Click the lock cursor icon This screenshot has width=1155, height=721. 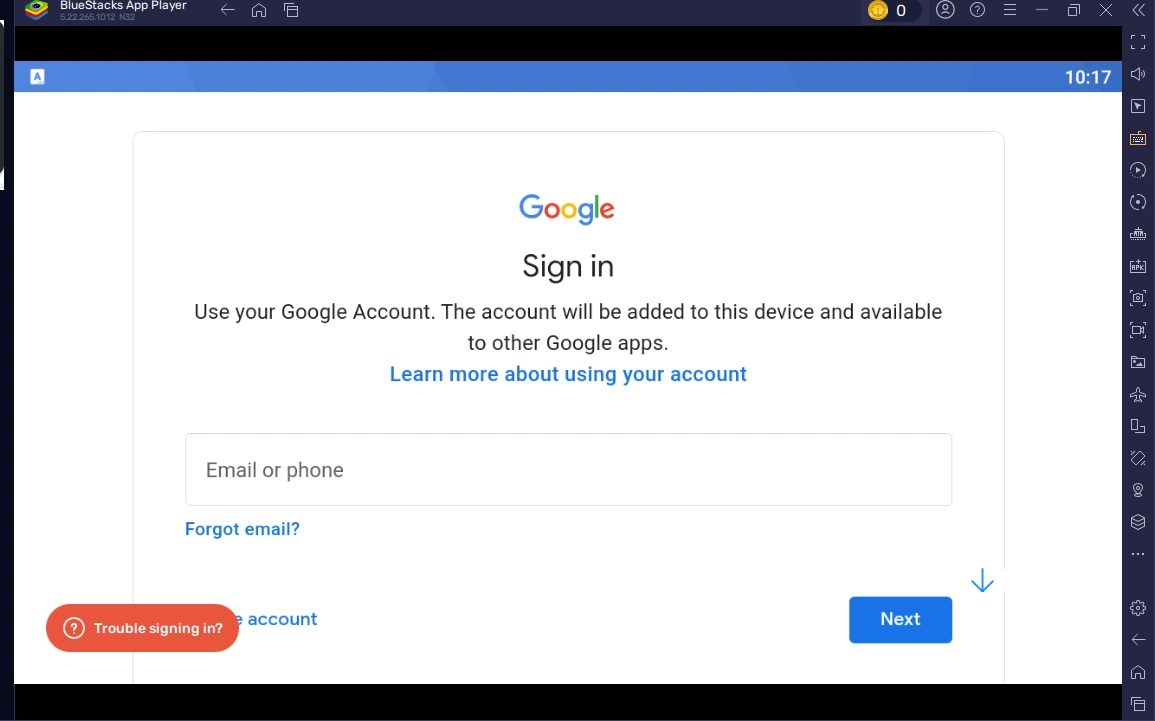coord(1138,106)
